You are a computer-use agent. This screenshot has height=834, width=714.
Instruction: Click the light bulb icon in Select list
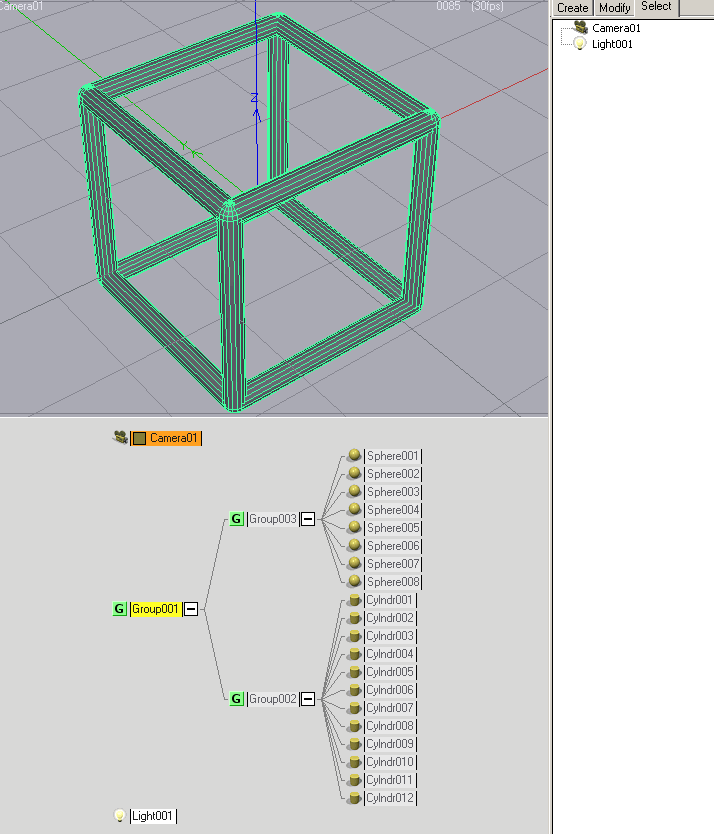[x=580, y=44]
